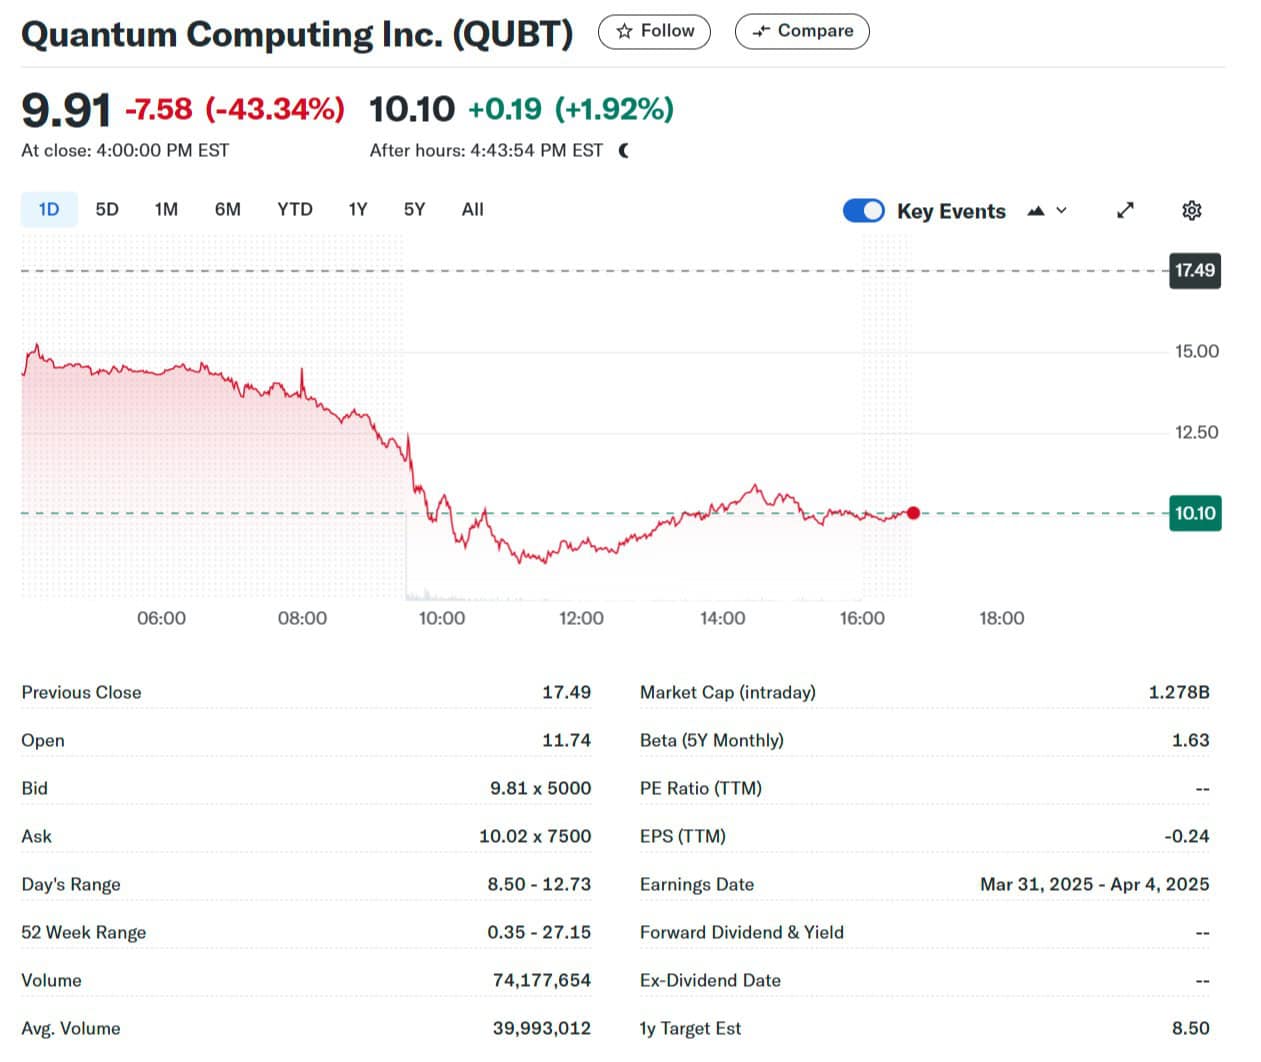The height and width of the screenshot is (1062, 1261).
Task: Click the fullscreen chart expand icon
Action: click(1125, 210)
